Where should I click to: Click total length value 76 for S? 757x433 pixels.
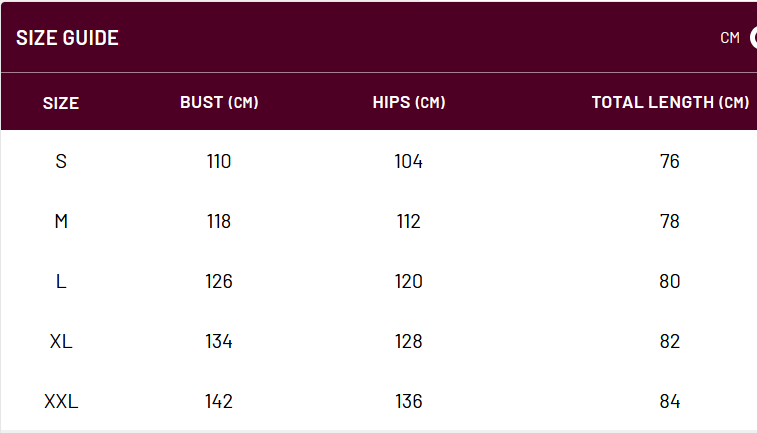(x=670, y=161)
